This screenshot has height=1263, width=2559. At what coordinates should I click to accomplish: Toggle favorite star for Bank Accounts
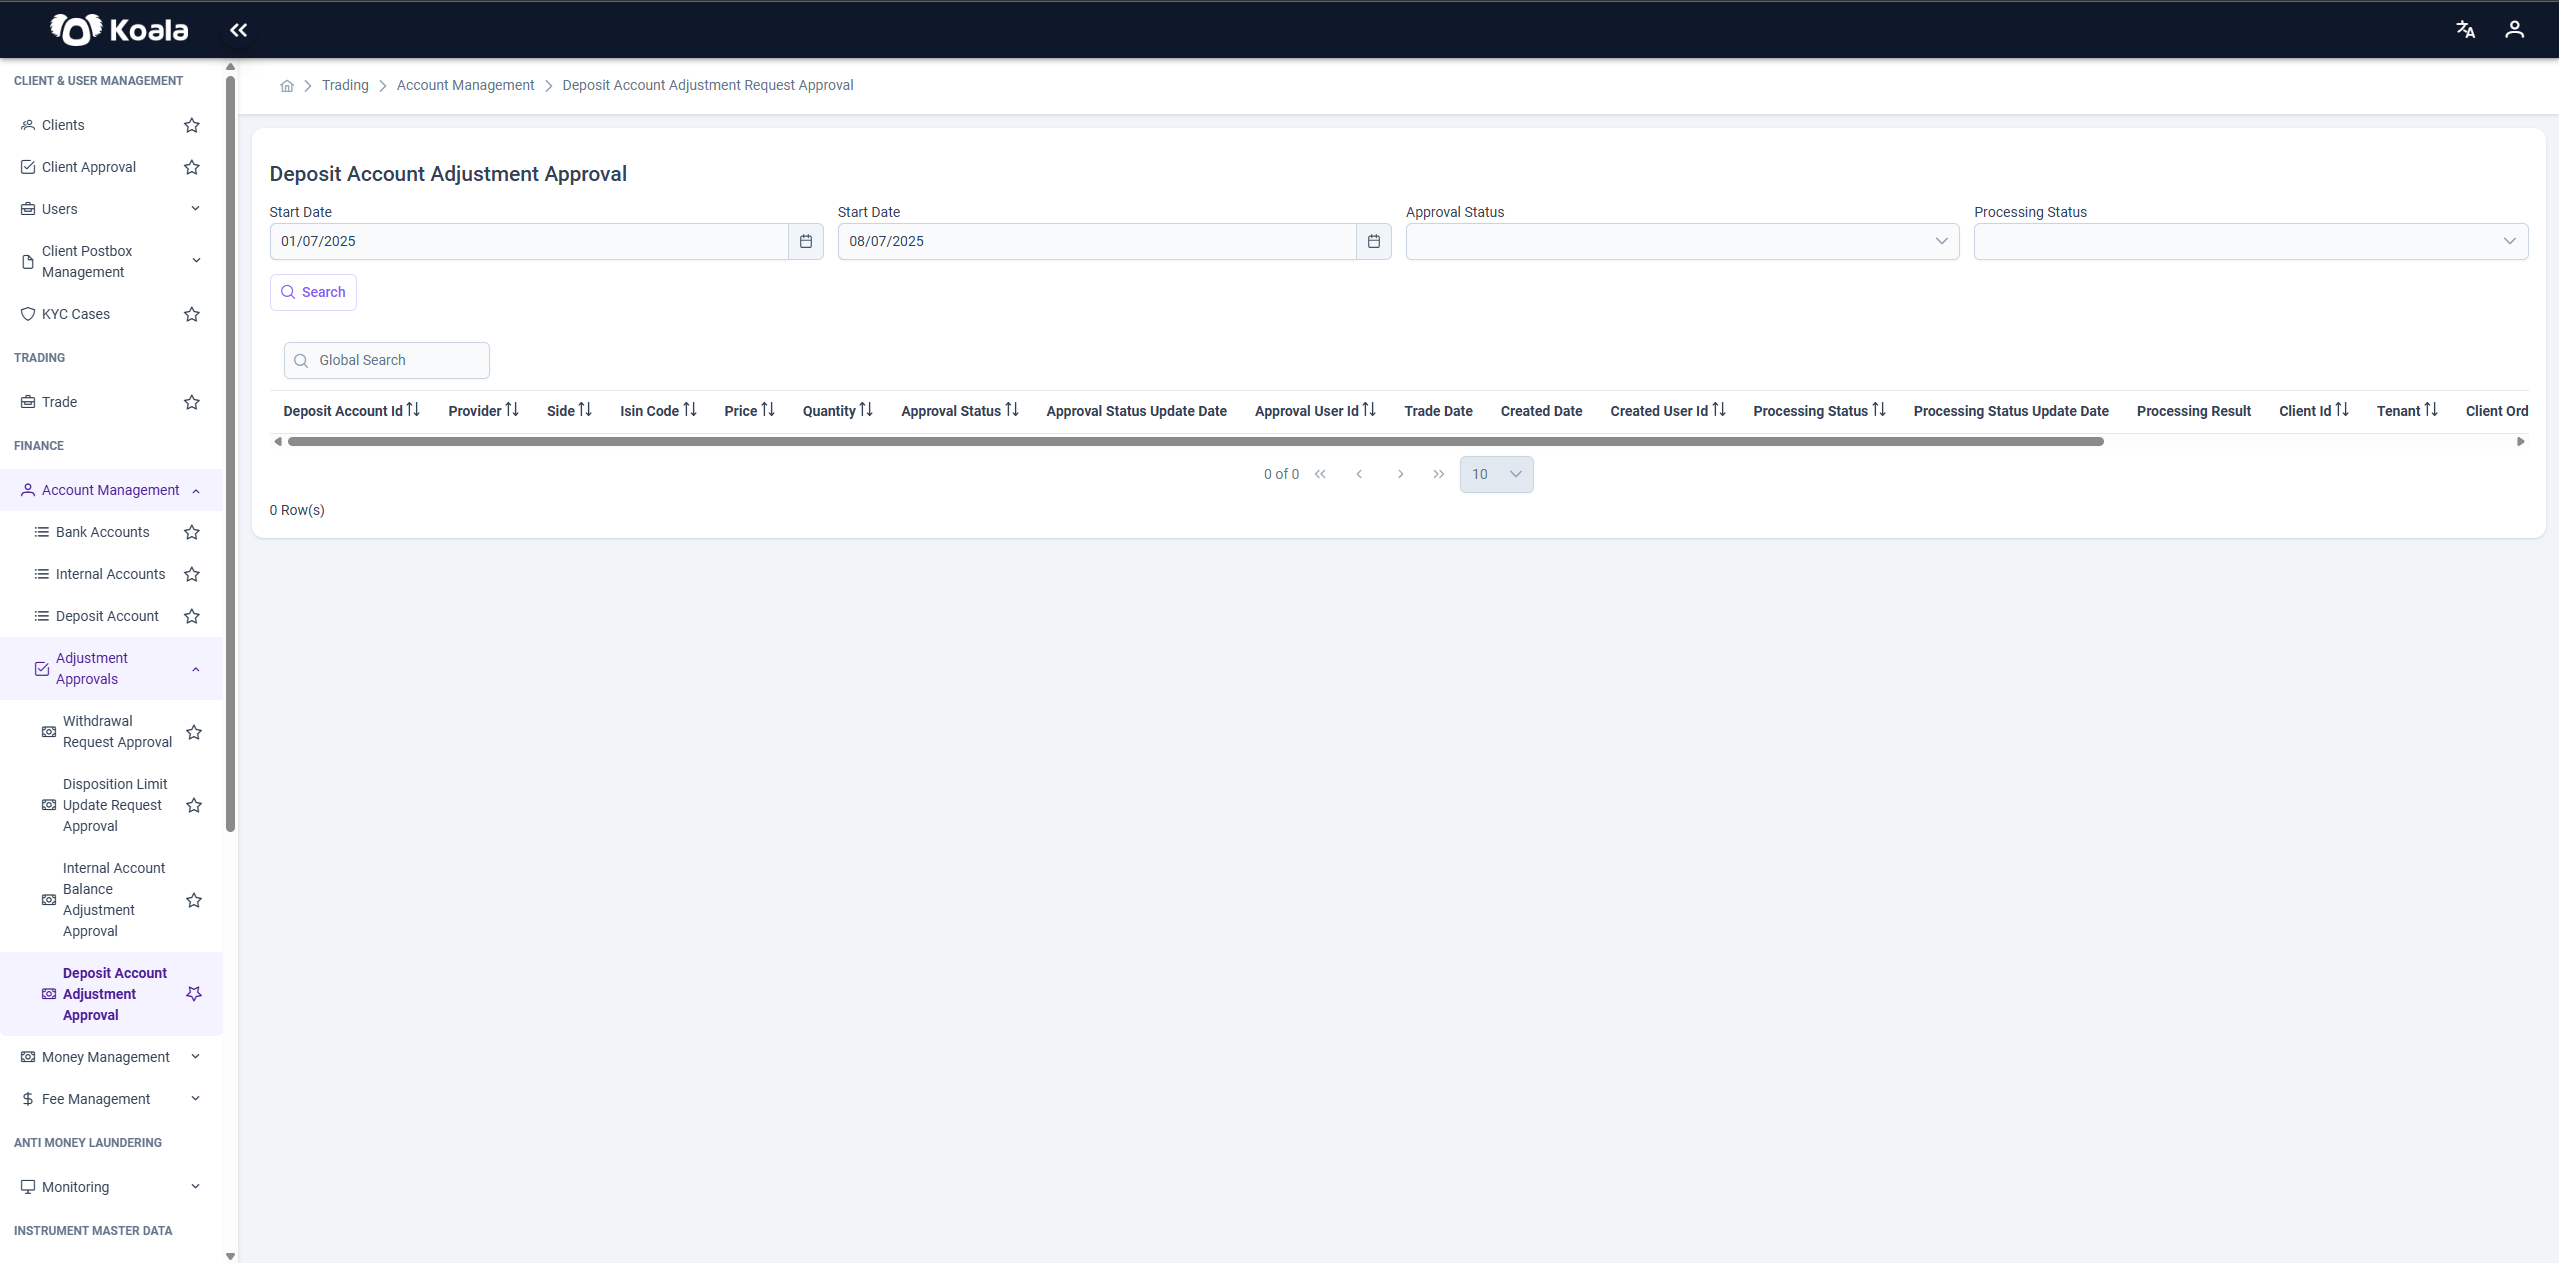click(192, 532)
